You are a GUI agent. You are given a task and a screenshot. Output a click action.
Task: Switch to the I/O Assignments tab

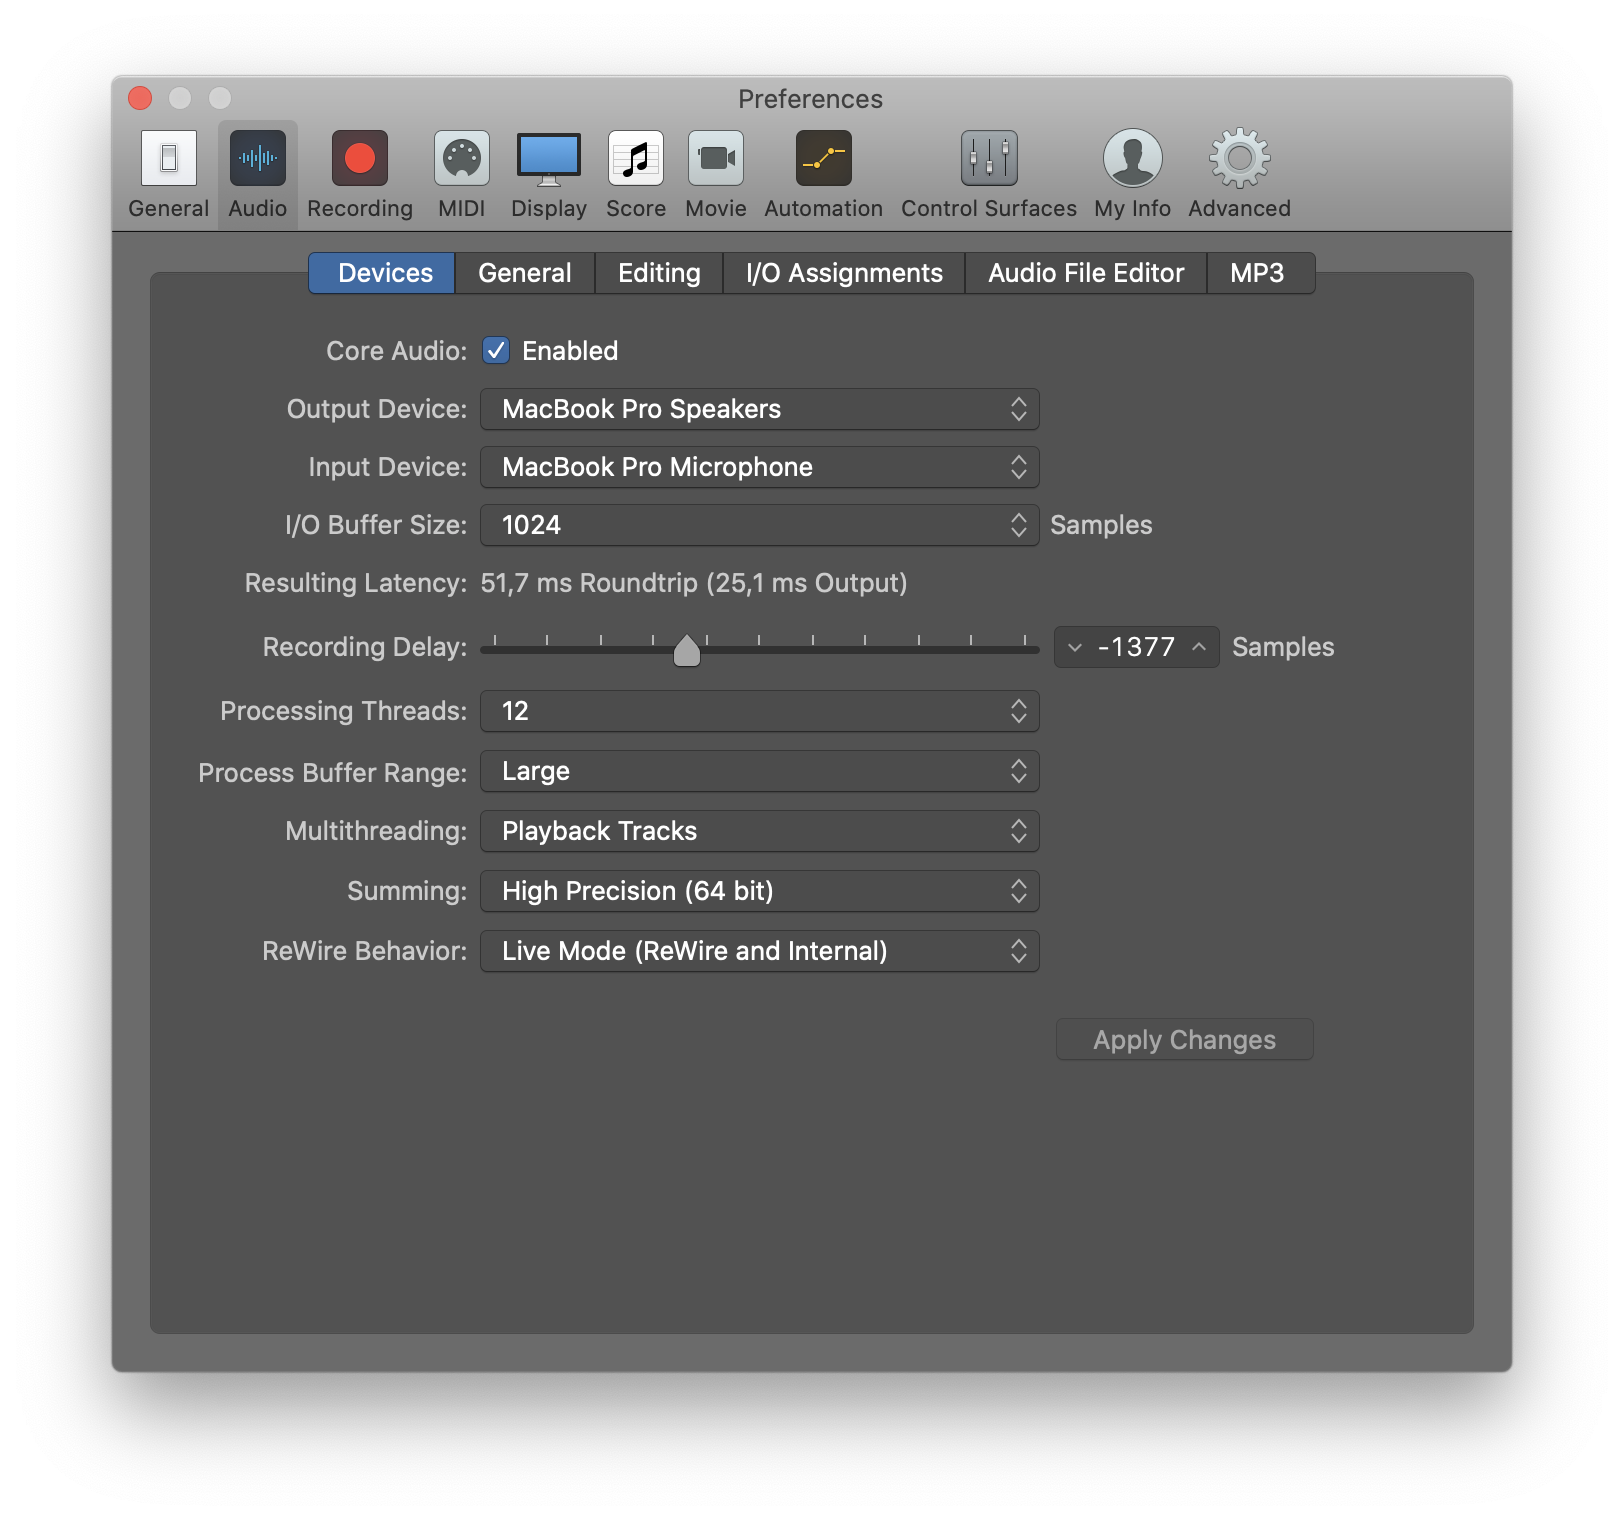point(844,273)
